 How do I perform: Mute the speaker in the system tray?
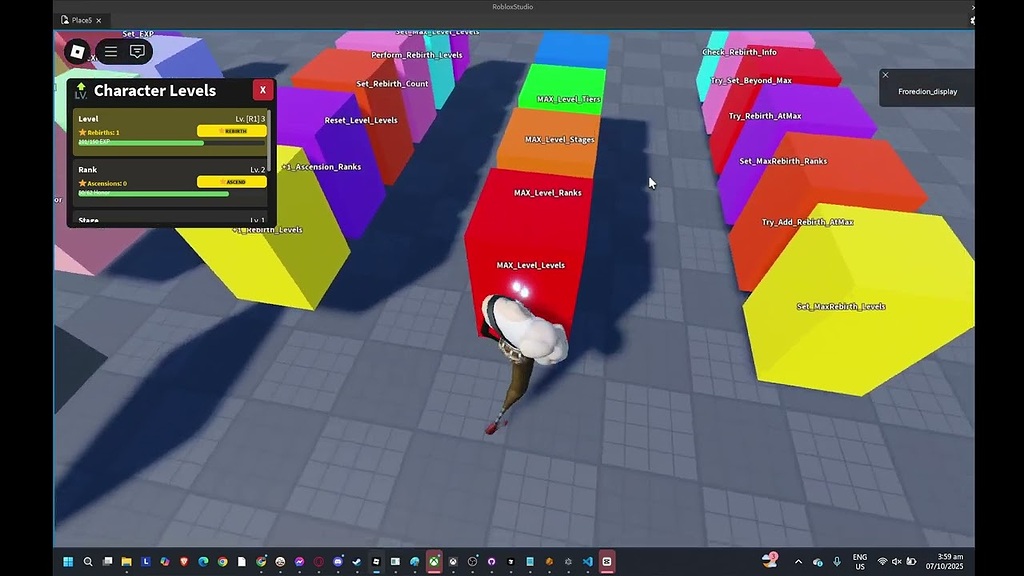pos(898,562)
